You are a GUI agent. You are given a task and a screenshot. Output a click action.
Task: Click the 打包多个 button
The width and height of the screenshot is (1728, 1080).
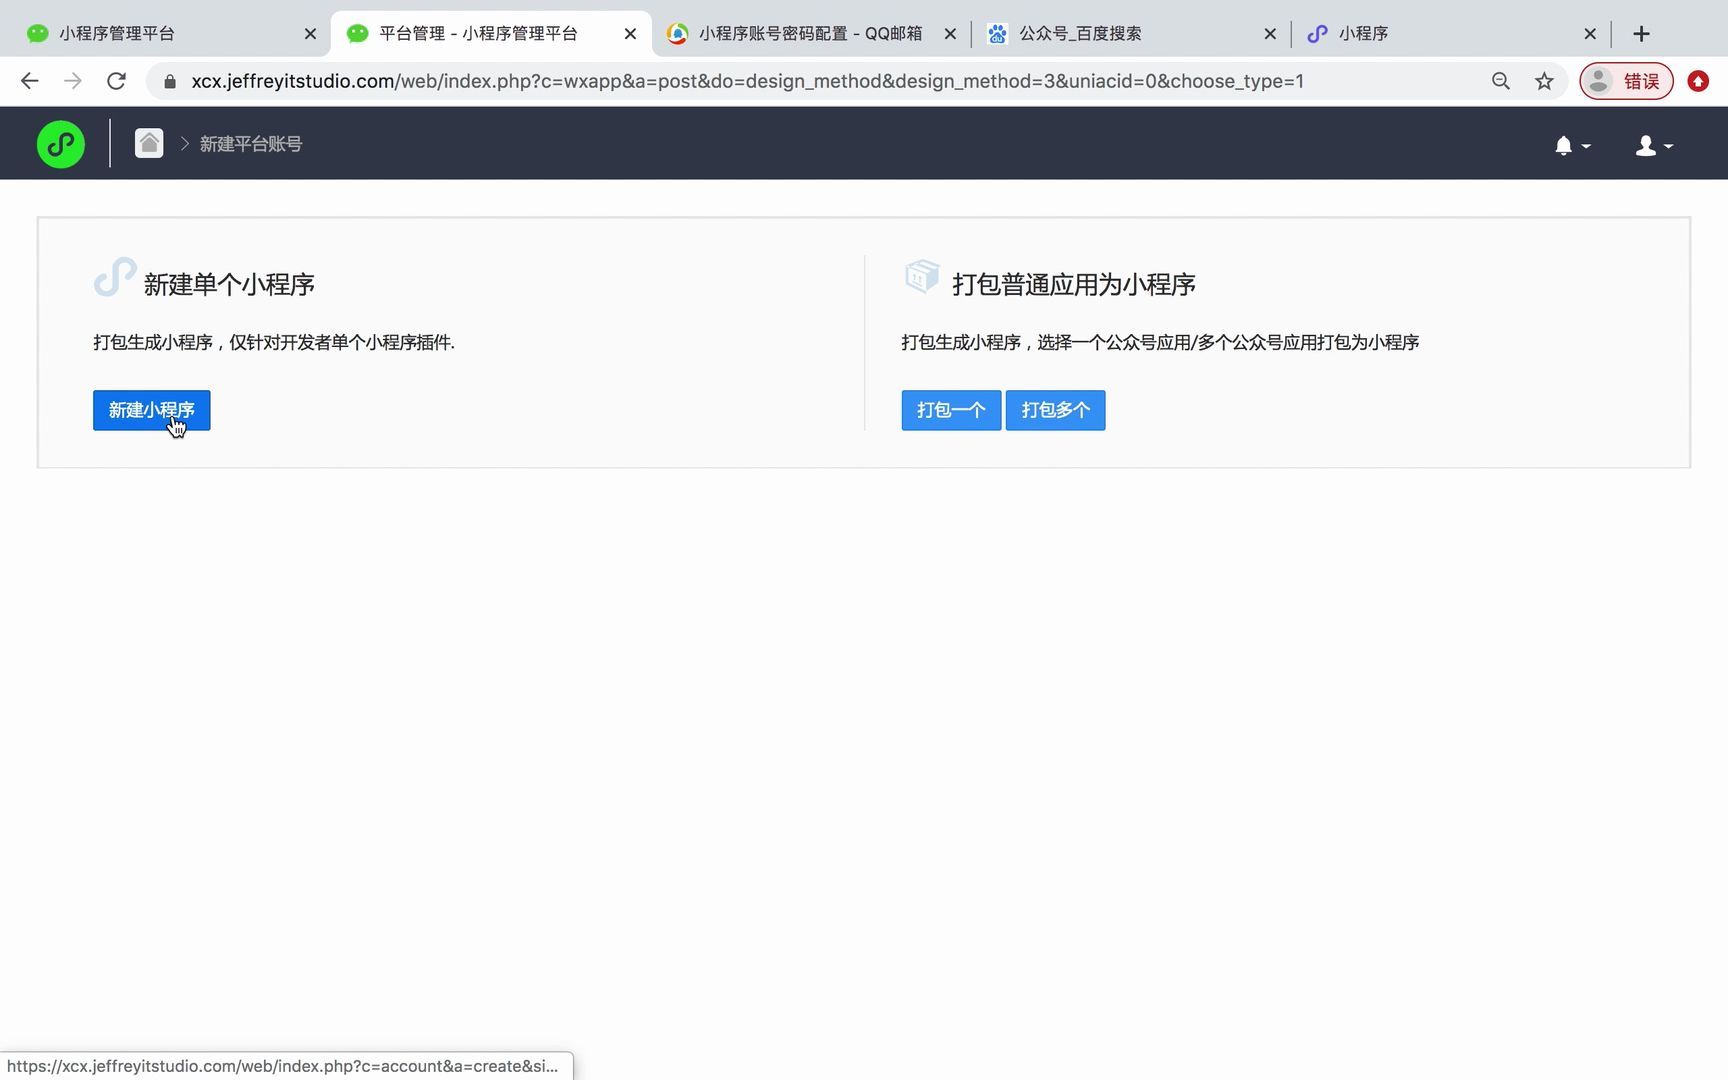pyautogui.click(x=1055, y=410)
